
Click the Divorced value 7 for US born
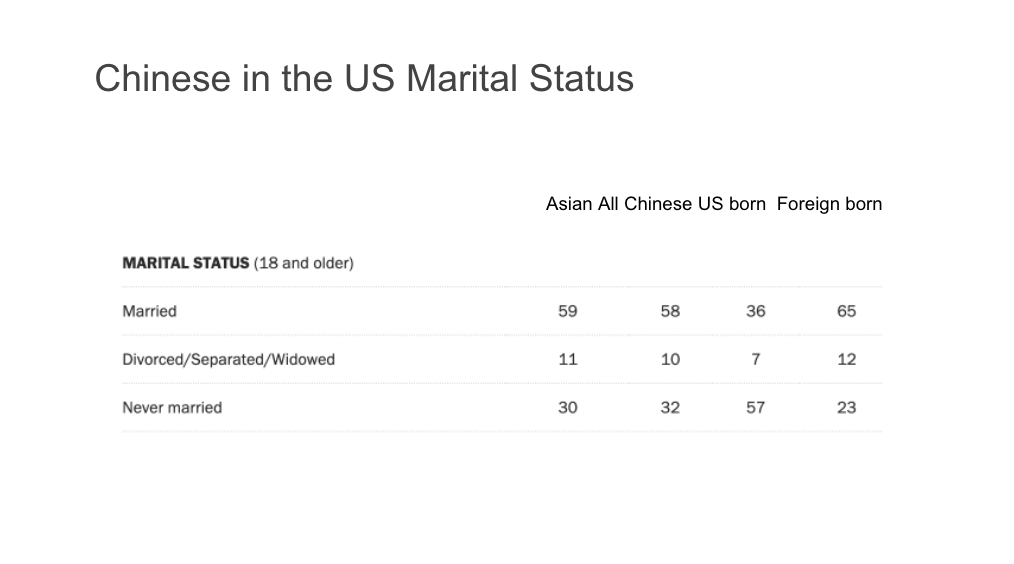(x=756, y=359)
